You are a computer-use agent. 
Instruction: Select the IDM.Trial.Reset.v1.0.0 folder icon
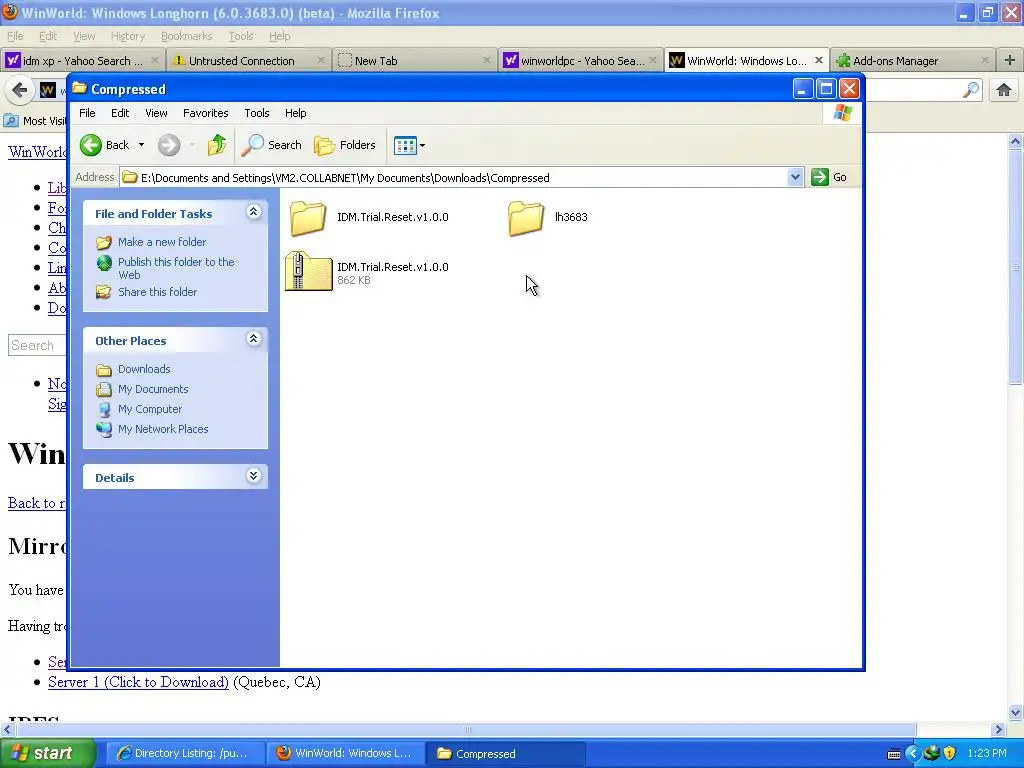pyautogui.click(x=308, y=217)
